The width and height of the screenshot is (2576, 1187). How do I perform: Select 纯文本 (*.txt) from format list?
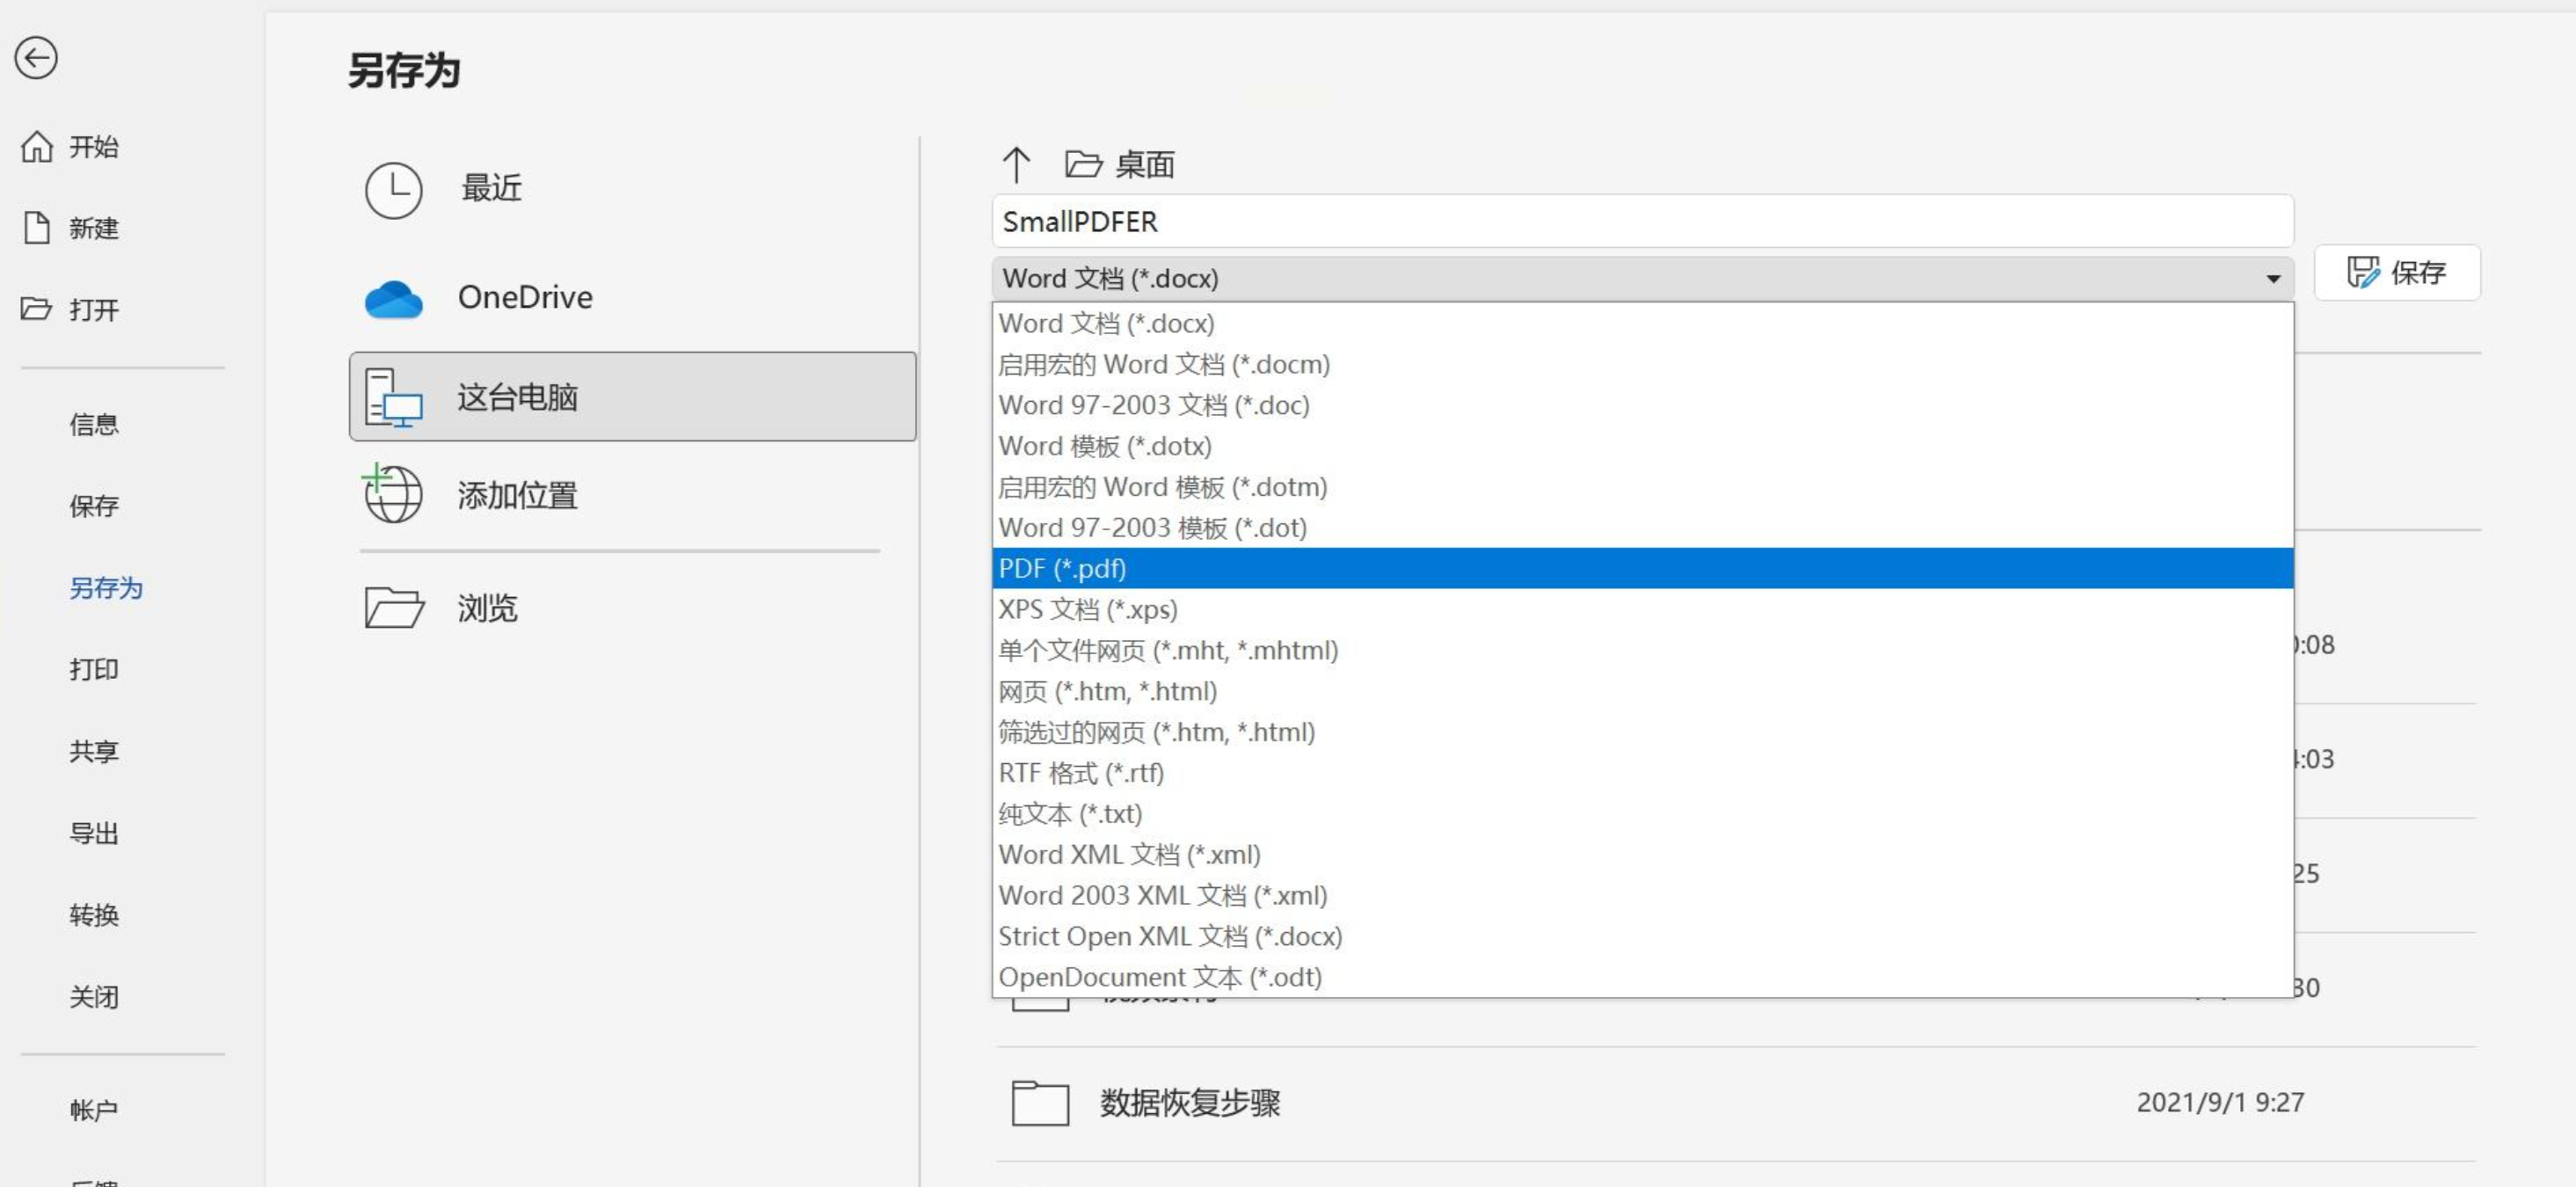point(1070,813)
